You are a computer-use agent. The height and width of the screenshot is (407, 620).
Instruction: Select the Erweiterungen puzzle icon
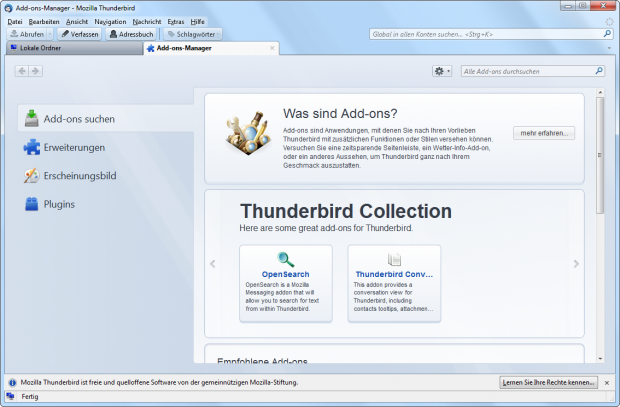(32, 147)
